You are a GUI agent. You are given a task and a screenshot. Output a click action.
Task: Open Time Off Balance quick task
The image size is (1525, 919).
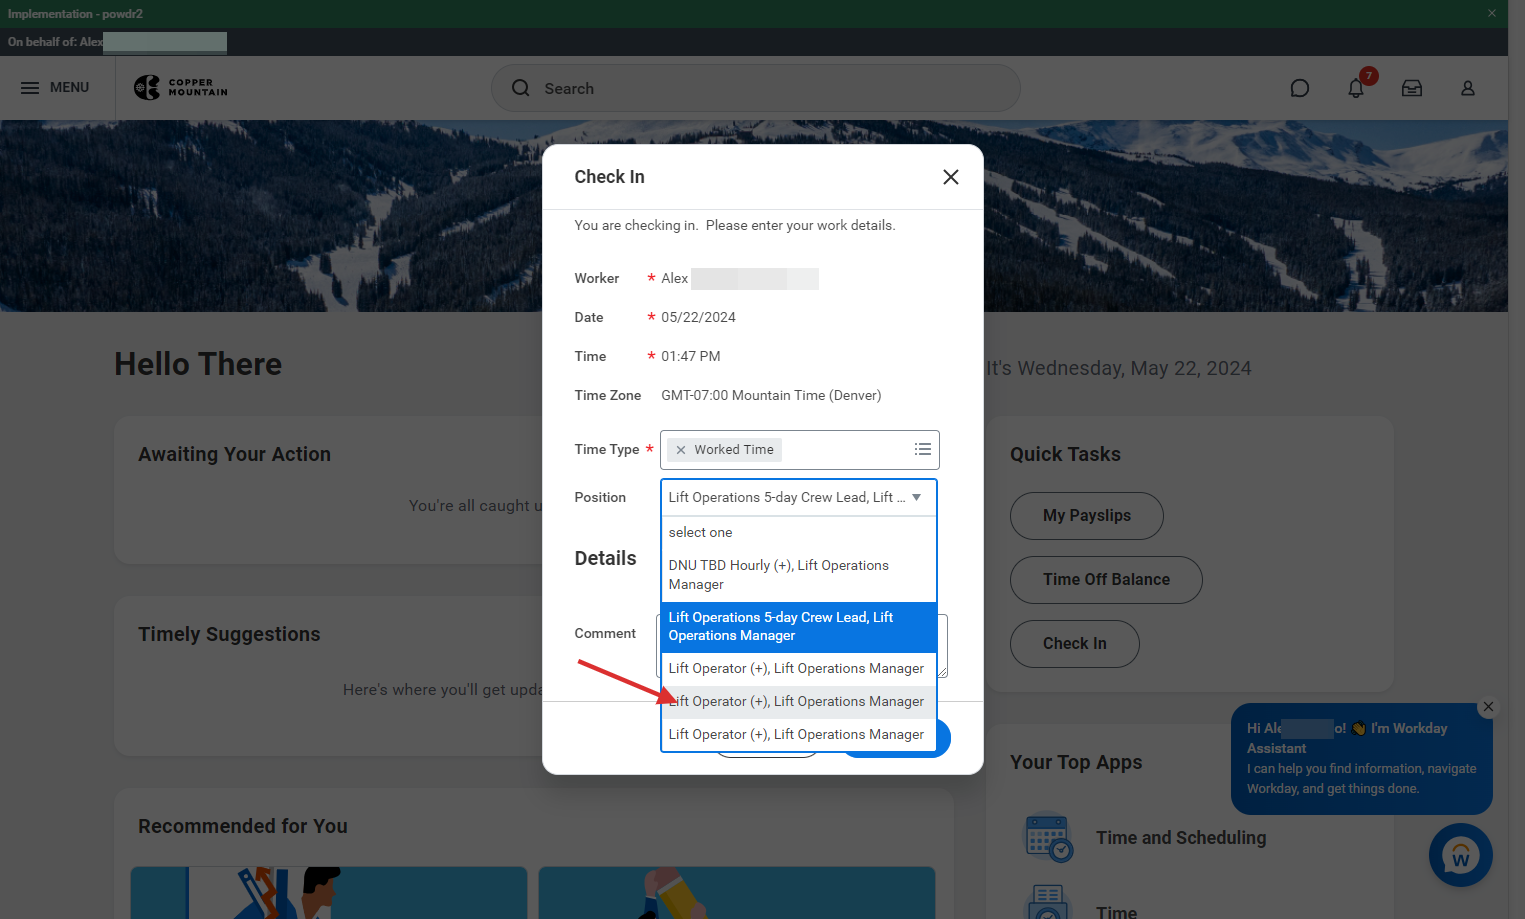pos(1106,580)
